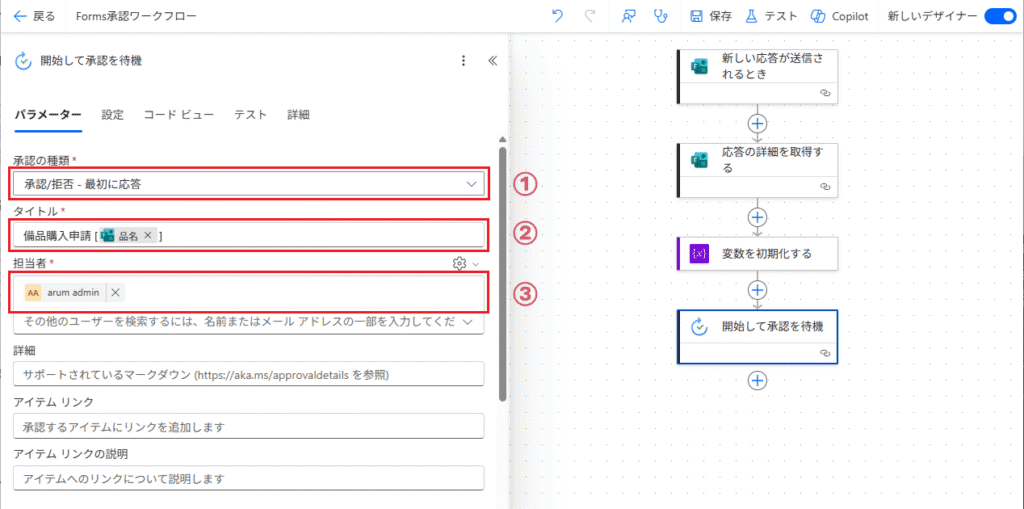Collapse the panel with double chevron
Image resolution: width=1024 pixels, height=509 pixels.
point(492,61)
